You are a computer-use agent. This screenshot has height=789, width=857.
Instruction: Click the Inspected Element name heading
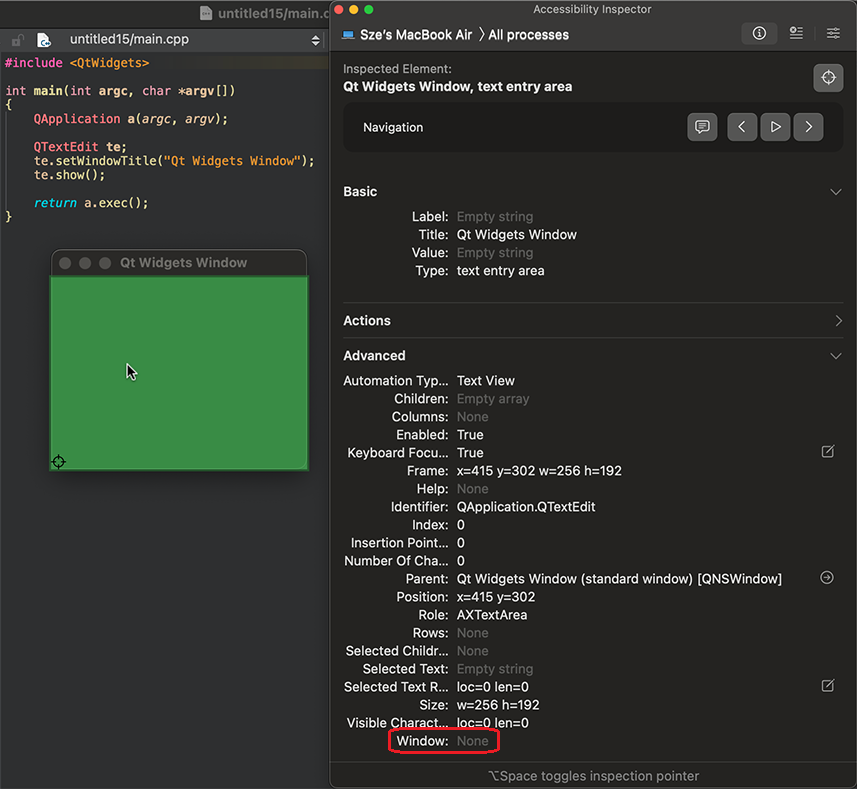[x=457, y=87]
